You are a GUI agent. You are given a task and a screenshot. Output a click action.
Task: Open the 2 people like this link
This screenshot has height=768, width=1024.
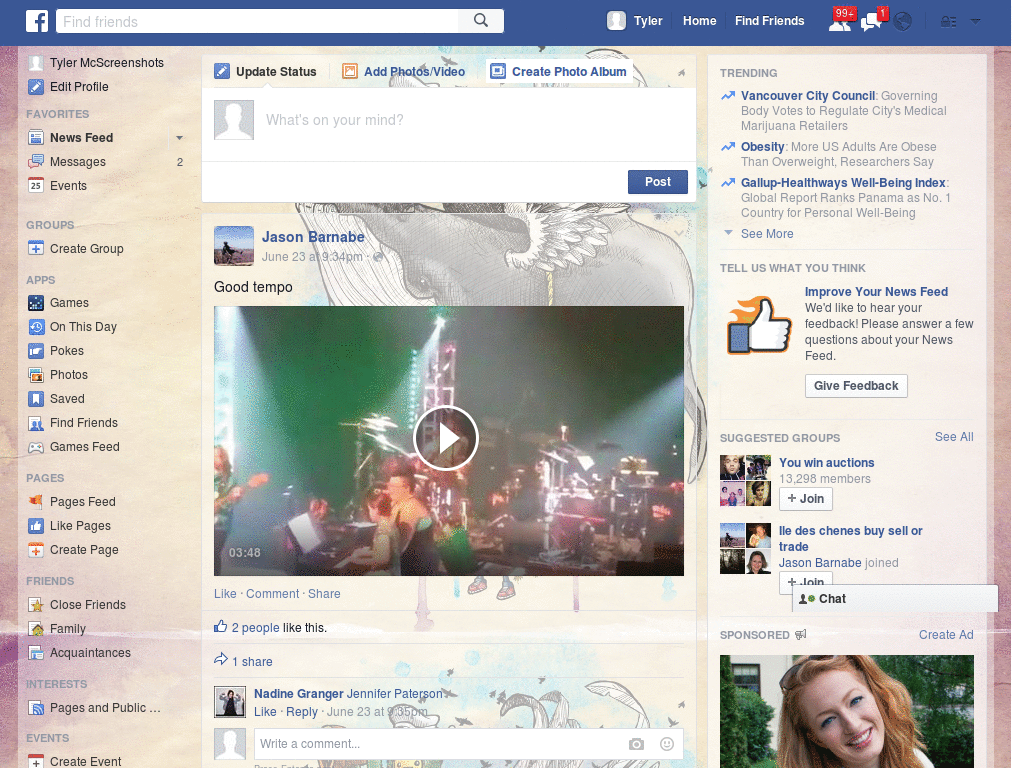click(x=255, y=628)
